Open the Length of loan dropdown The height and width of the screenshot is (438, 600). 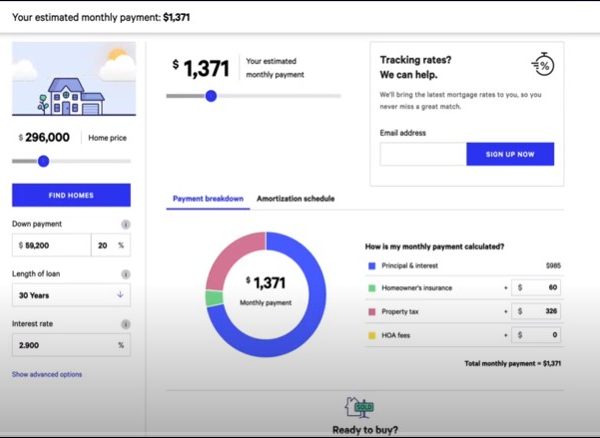coord(71,295)
